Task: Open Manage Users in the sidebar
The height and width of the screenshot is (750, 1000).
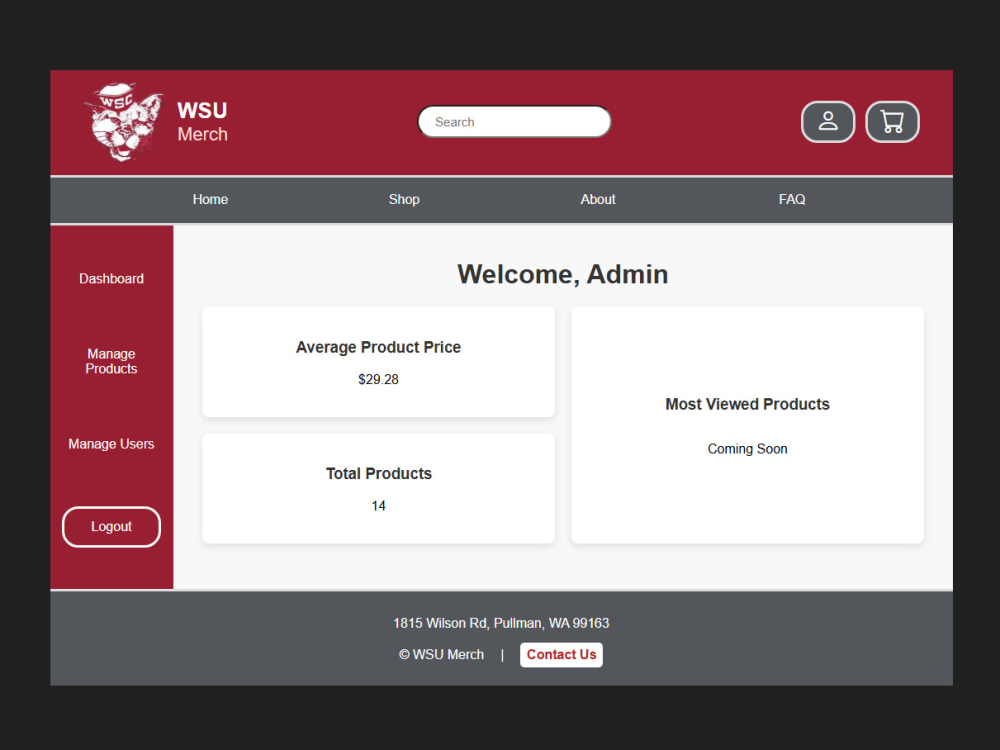Action: click(112, 444)
